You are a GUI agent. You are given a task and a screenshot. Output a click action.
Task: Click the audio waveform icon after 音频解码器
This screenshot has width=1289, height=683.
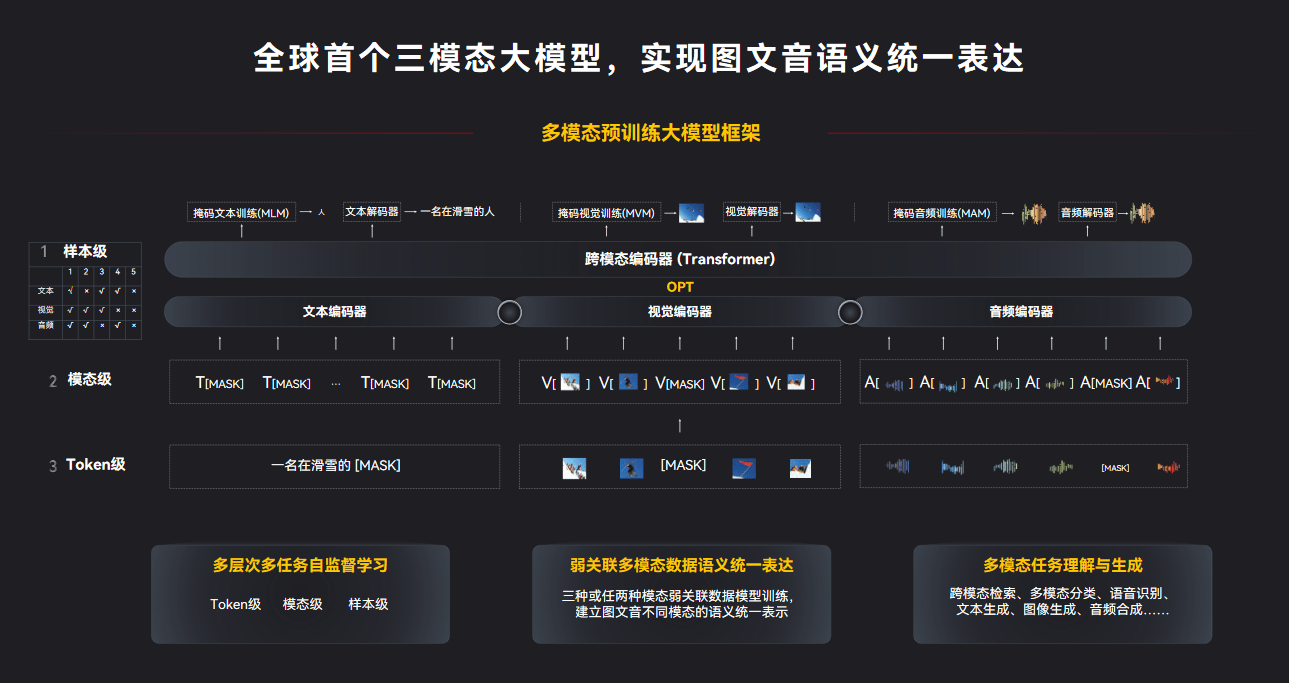pos(1140,212)
